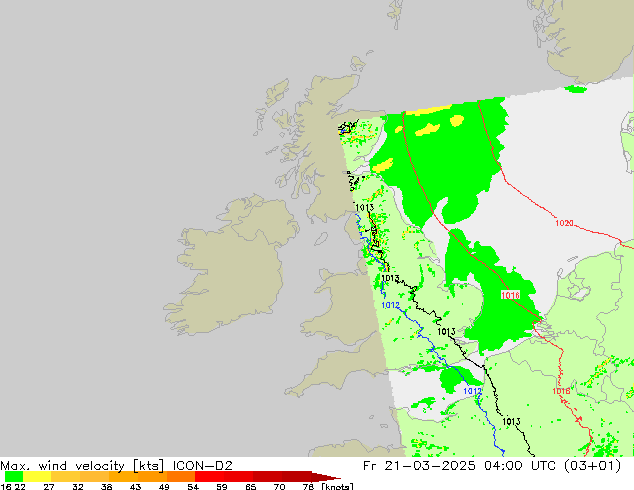Viewport: 634px width, 490px height.
Task: Click the 49–54 knots dark orange swatch
Action: (181, 476)
